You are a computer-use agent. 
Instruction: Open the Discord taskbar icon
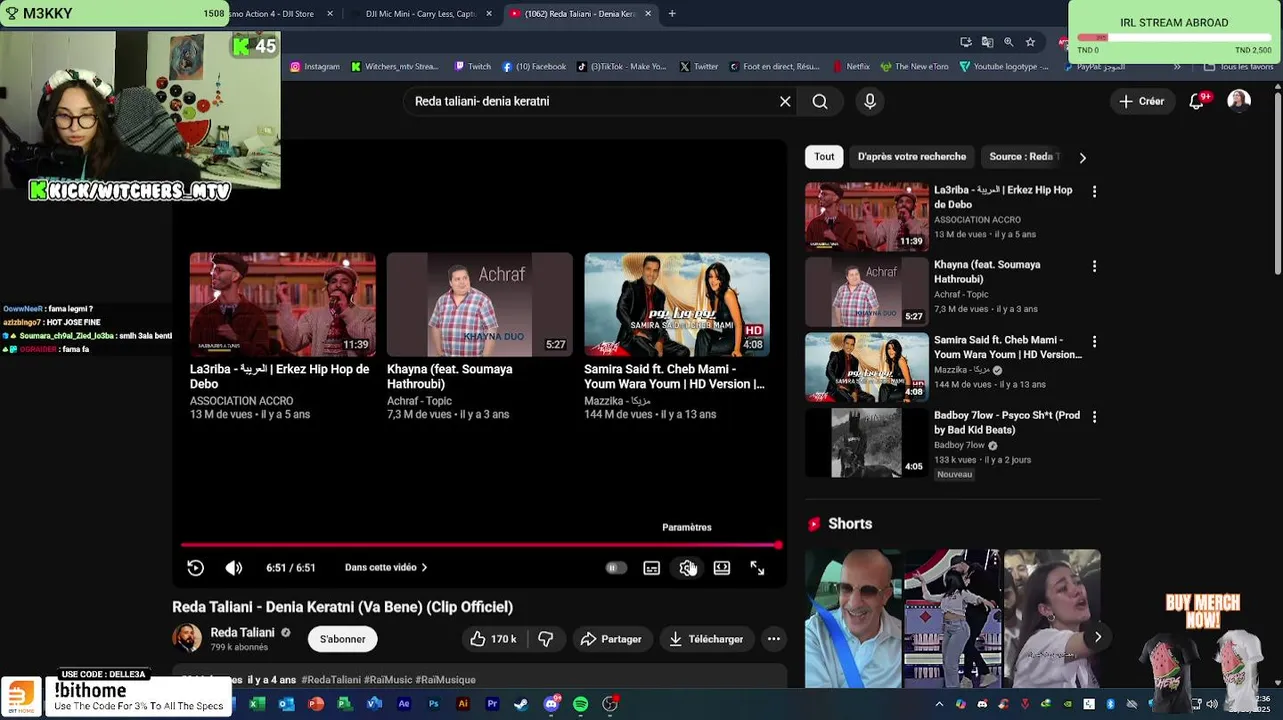pos(551,704)
